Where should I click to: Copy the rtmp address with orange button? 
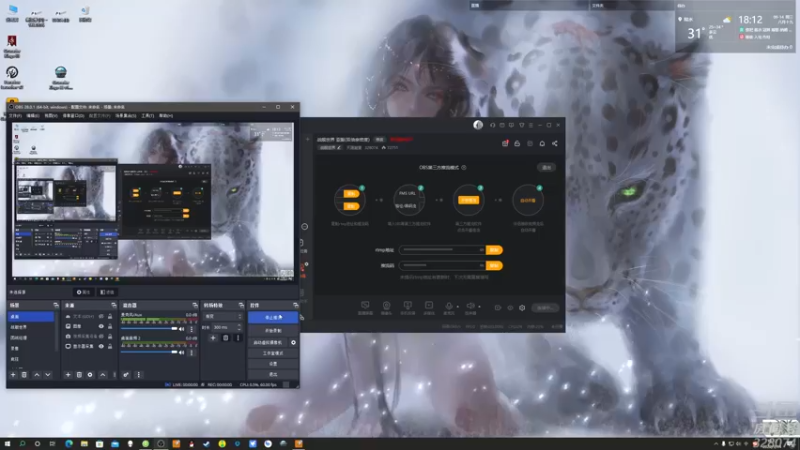[x=494, y=250]
